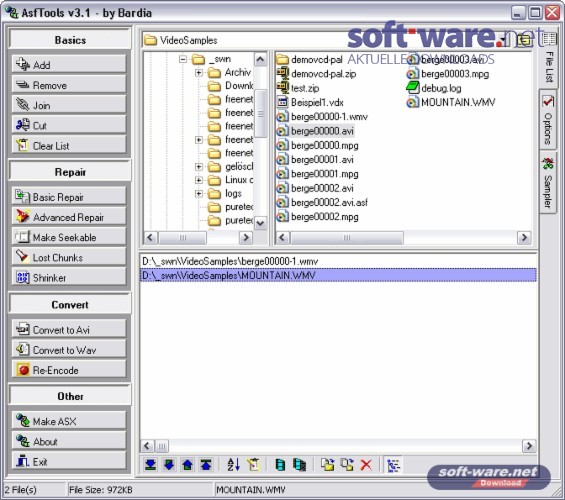Click file browser scroll right arrow
Viewport: 565px width, 500px height.
(x=524, y=237)
